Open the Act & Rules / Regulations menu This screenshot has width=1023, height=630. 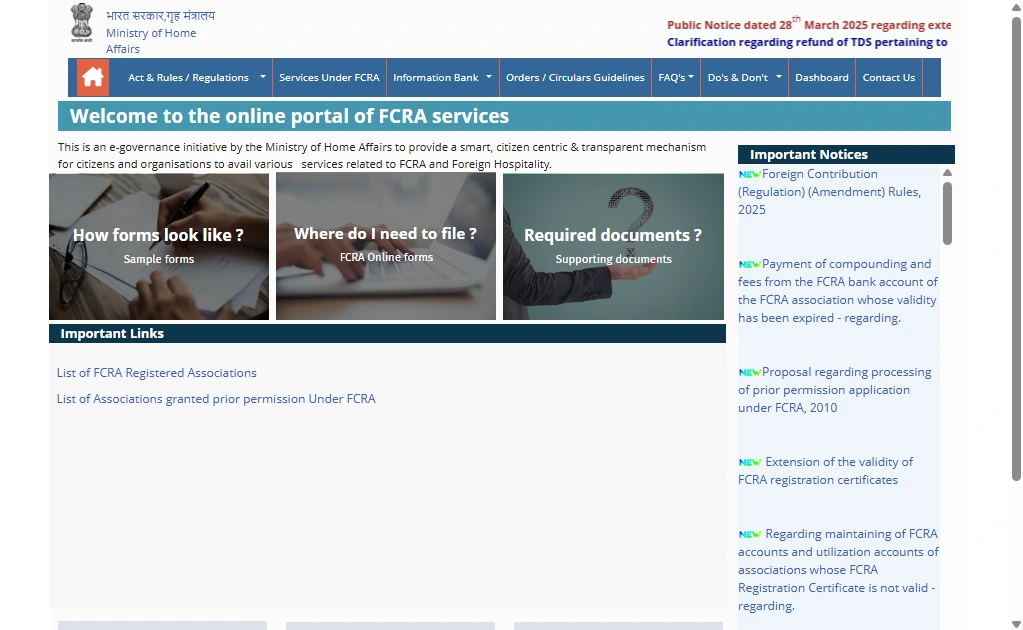point(189,78)
